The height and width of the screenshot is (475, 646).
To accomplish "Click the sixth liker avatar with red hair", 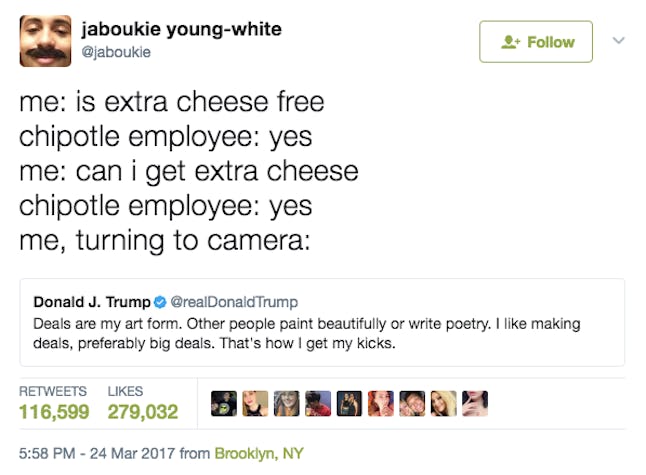I will (x=381, y=402).
